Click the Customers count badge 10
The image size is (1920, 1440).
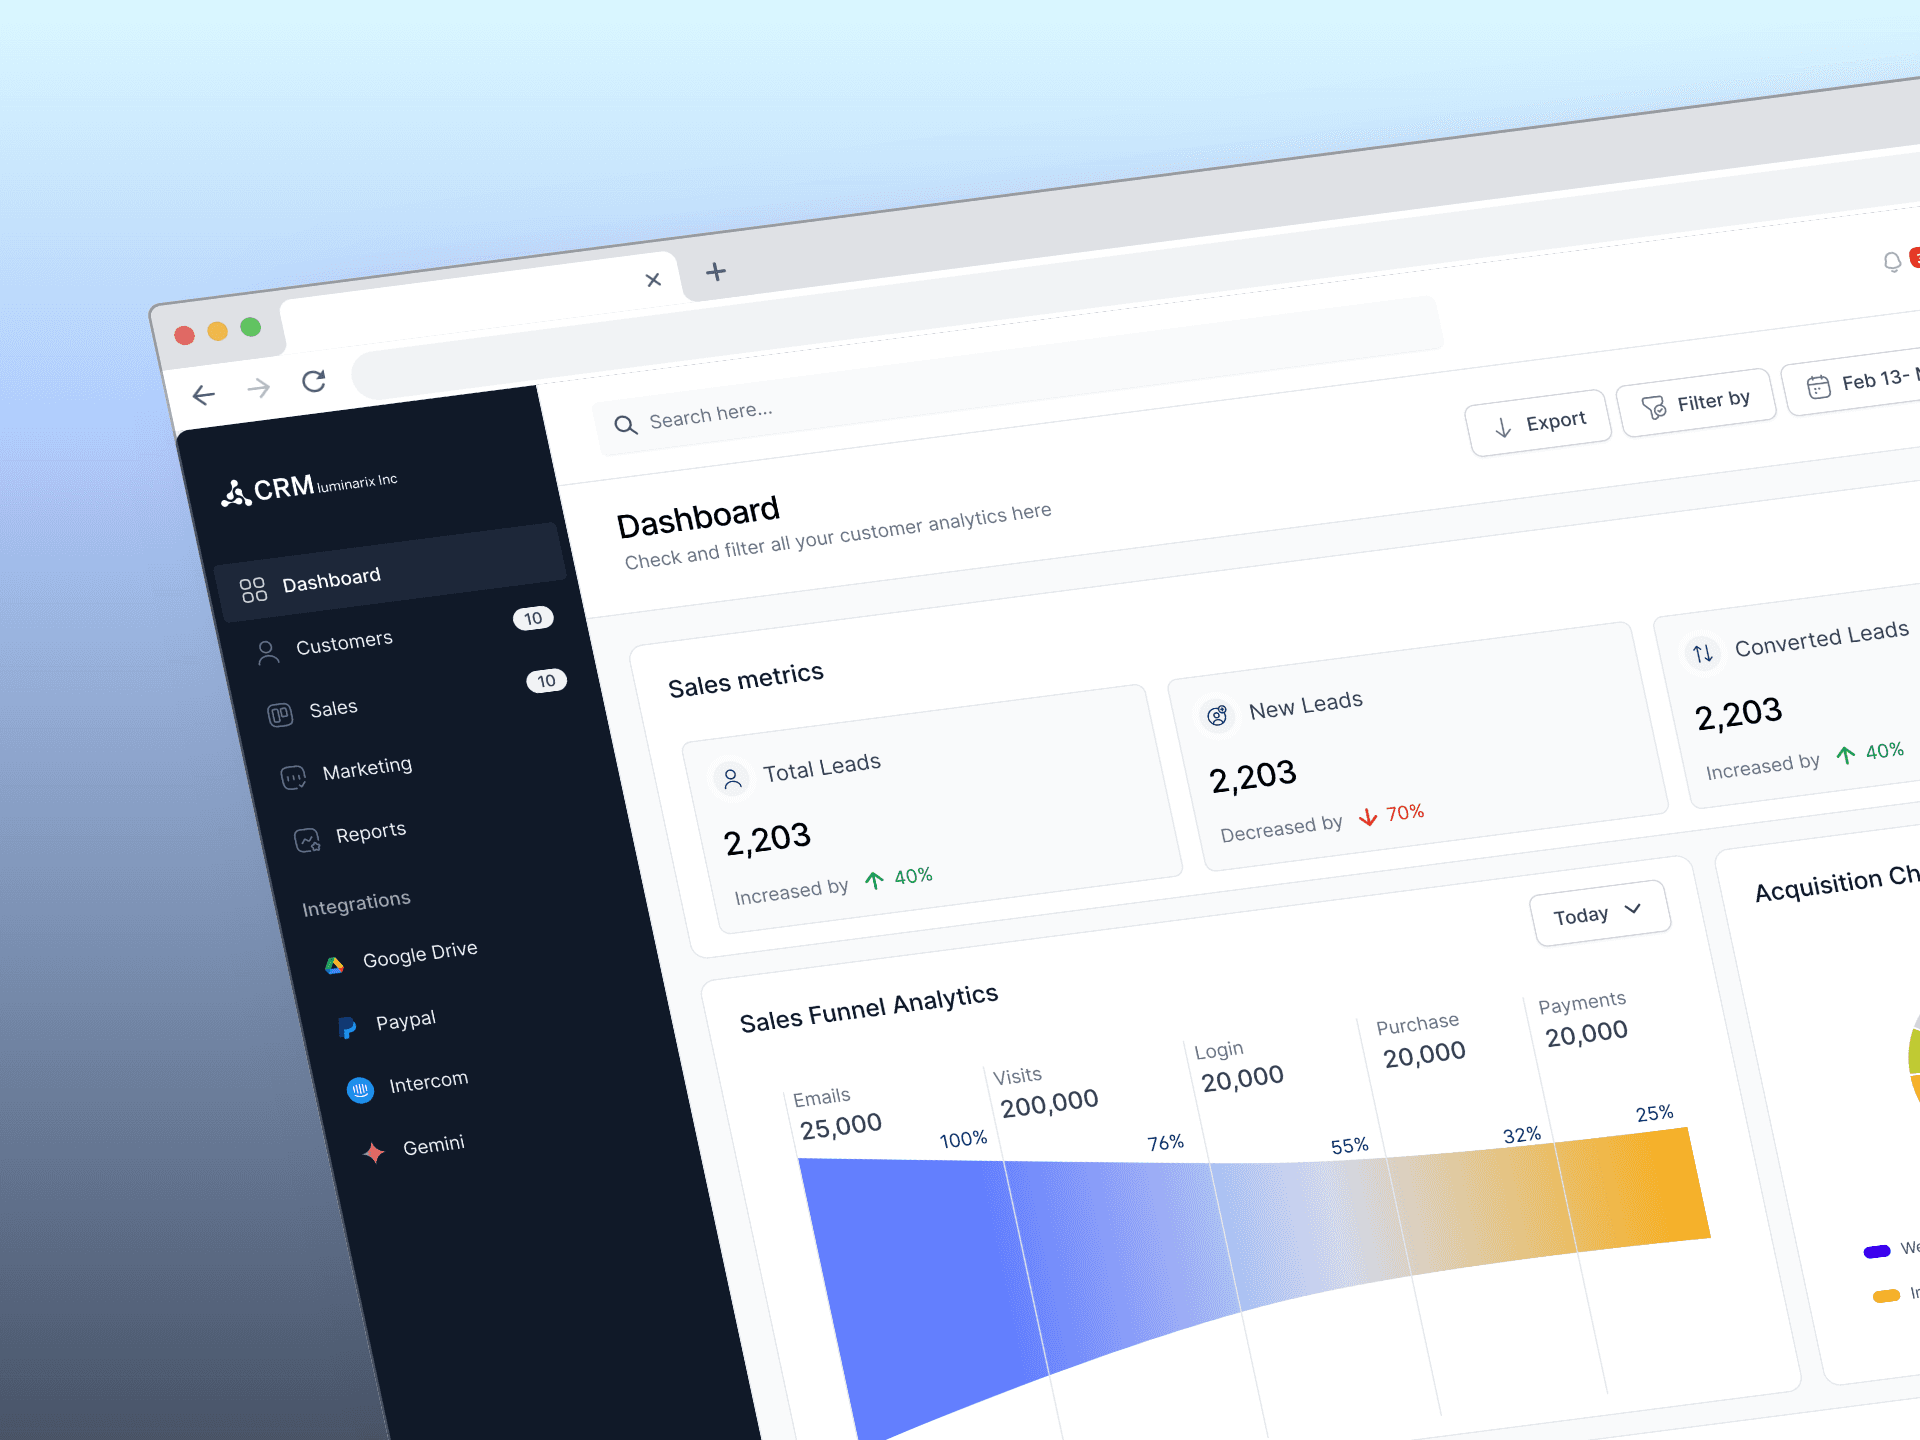click(533, 618)
